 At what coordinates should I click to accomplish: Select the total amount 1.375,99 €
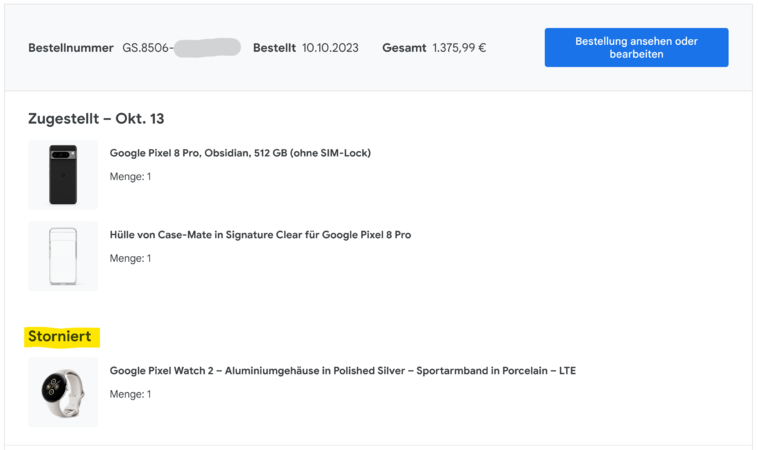[459, 48]
